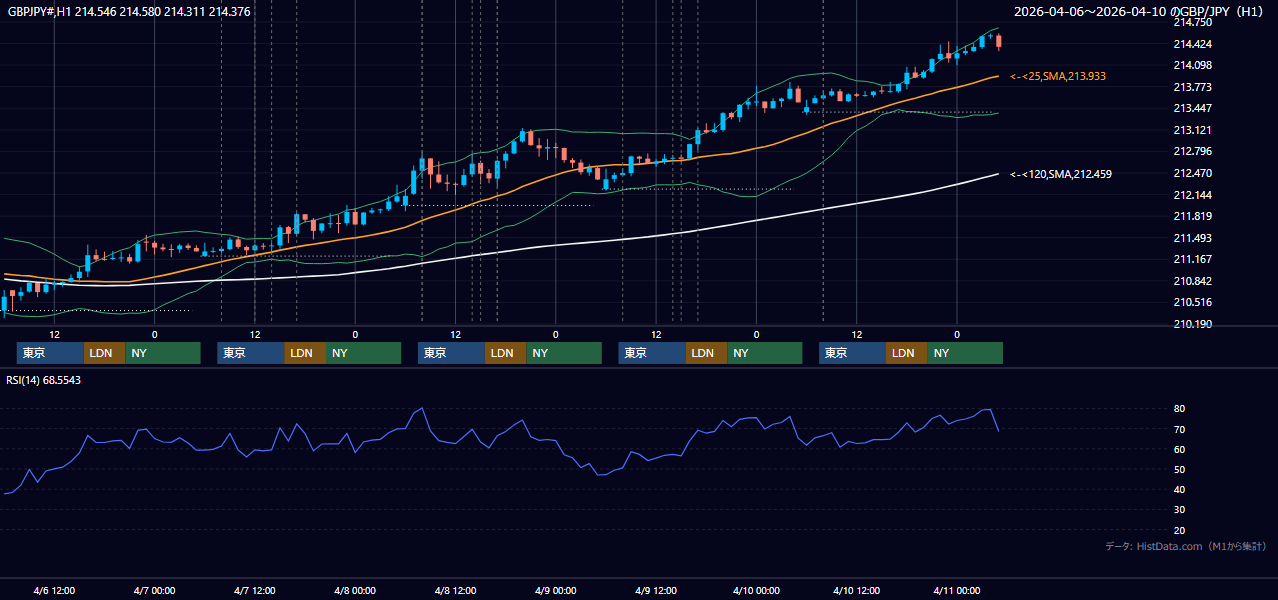Click the RSI 70 level label
The height and width of the screenshot is (600, 1278).
click(x=1179, y=429)
